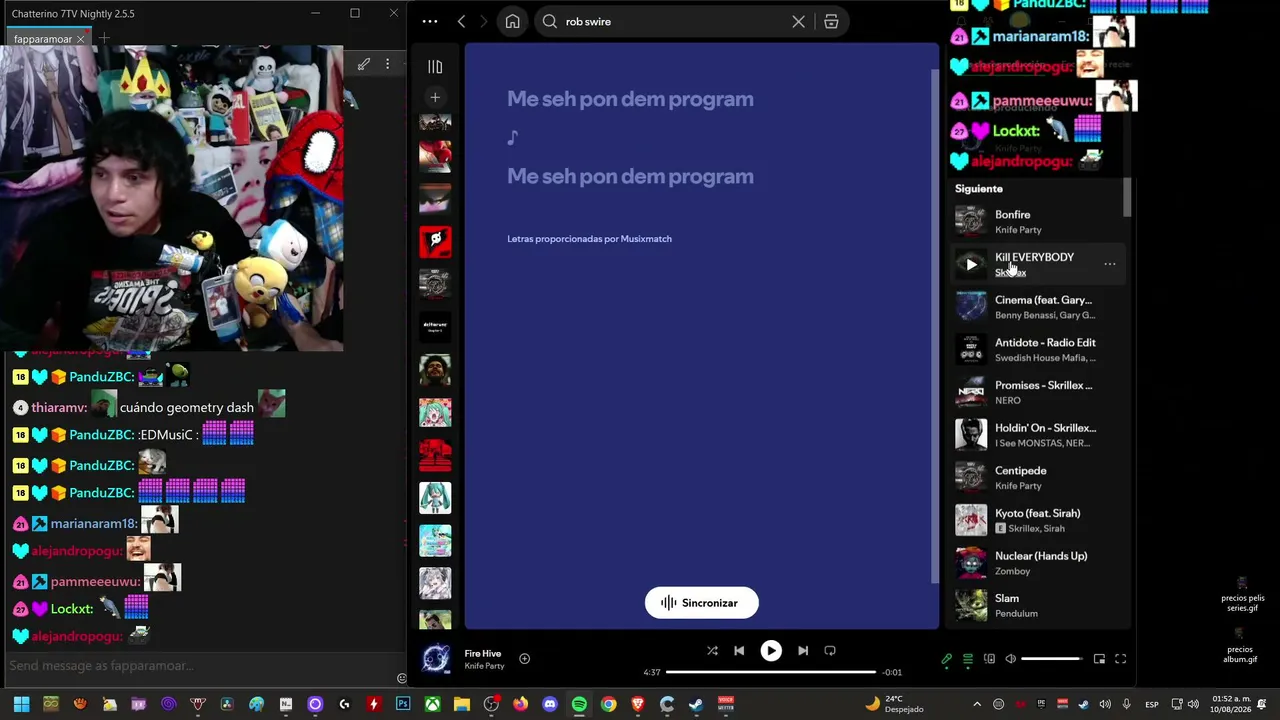Select Centipede by Knife Party
Screen dimensions: 1280x720
tap(1036, 478)
